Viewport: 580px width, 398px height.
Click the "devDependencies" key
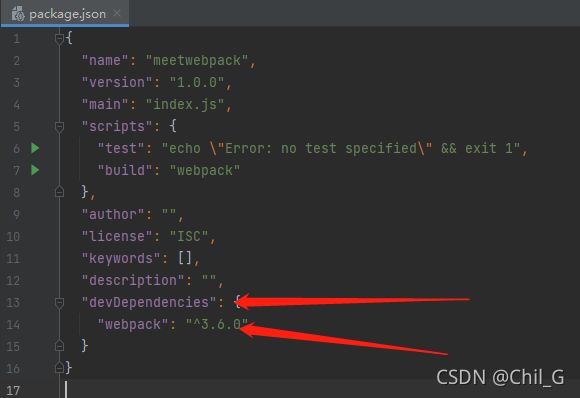pyautogui.click(x=149, y=303)
